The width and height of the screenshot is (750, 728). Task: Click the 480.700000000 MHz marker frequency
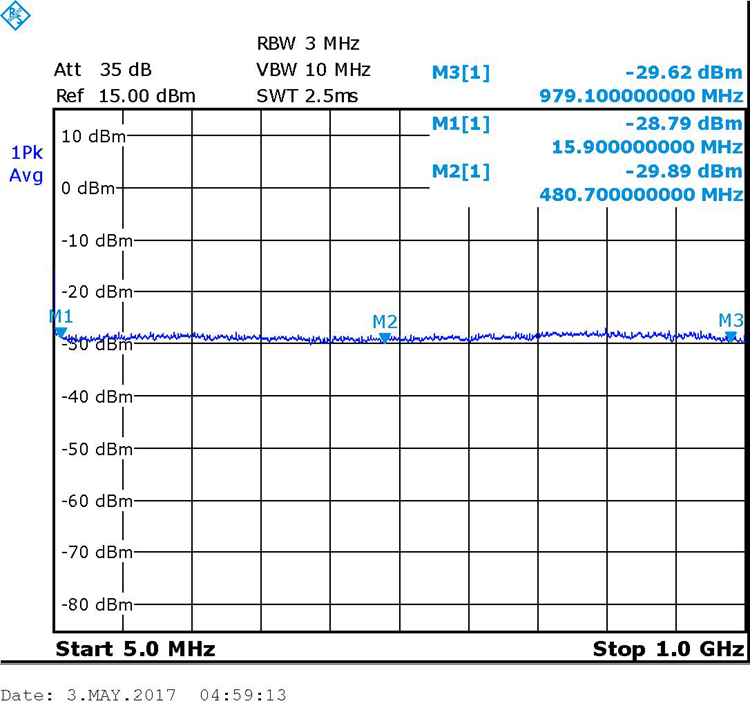tap(641, 194)
